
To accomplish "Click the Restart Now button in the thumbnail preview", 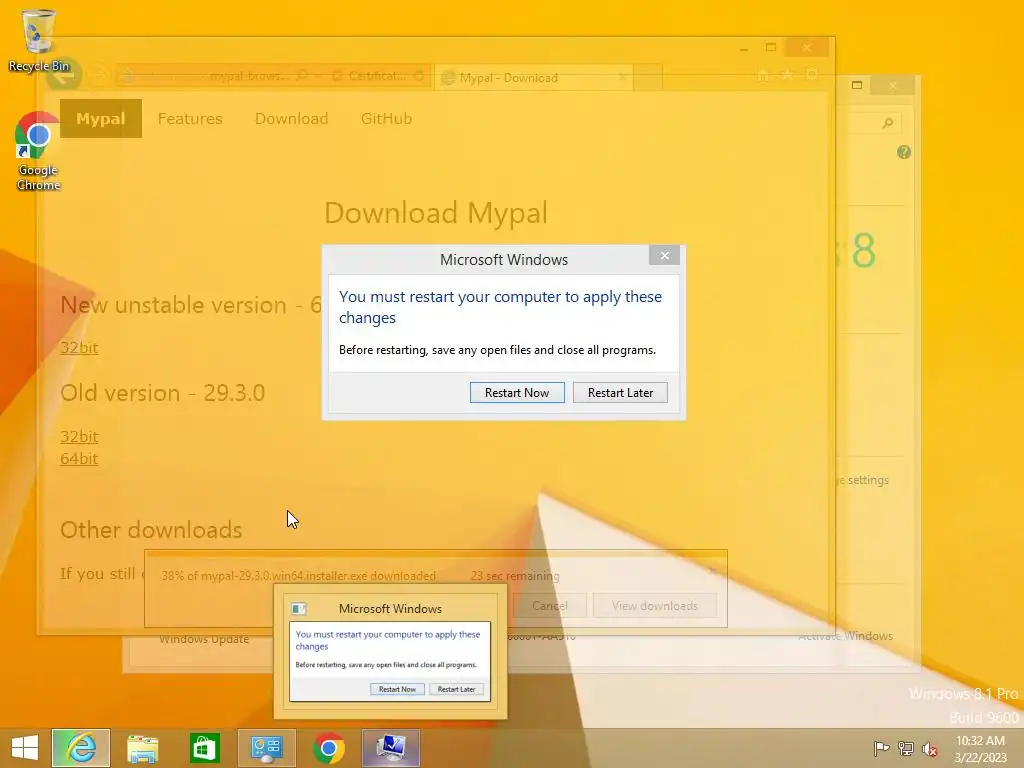I will point(397,689).
